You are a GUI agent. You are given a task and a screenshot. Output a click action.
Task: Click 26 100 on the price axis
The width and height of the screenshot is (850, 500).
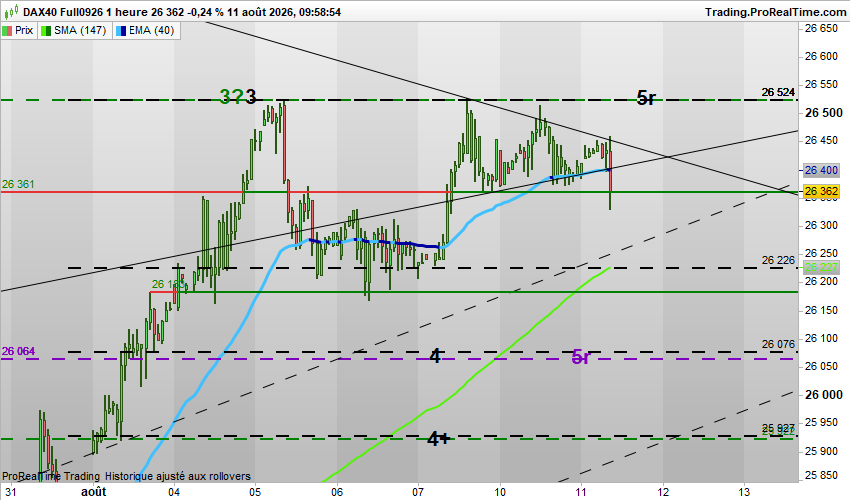821,338
